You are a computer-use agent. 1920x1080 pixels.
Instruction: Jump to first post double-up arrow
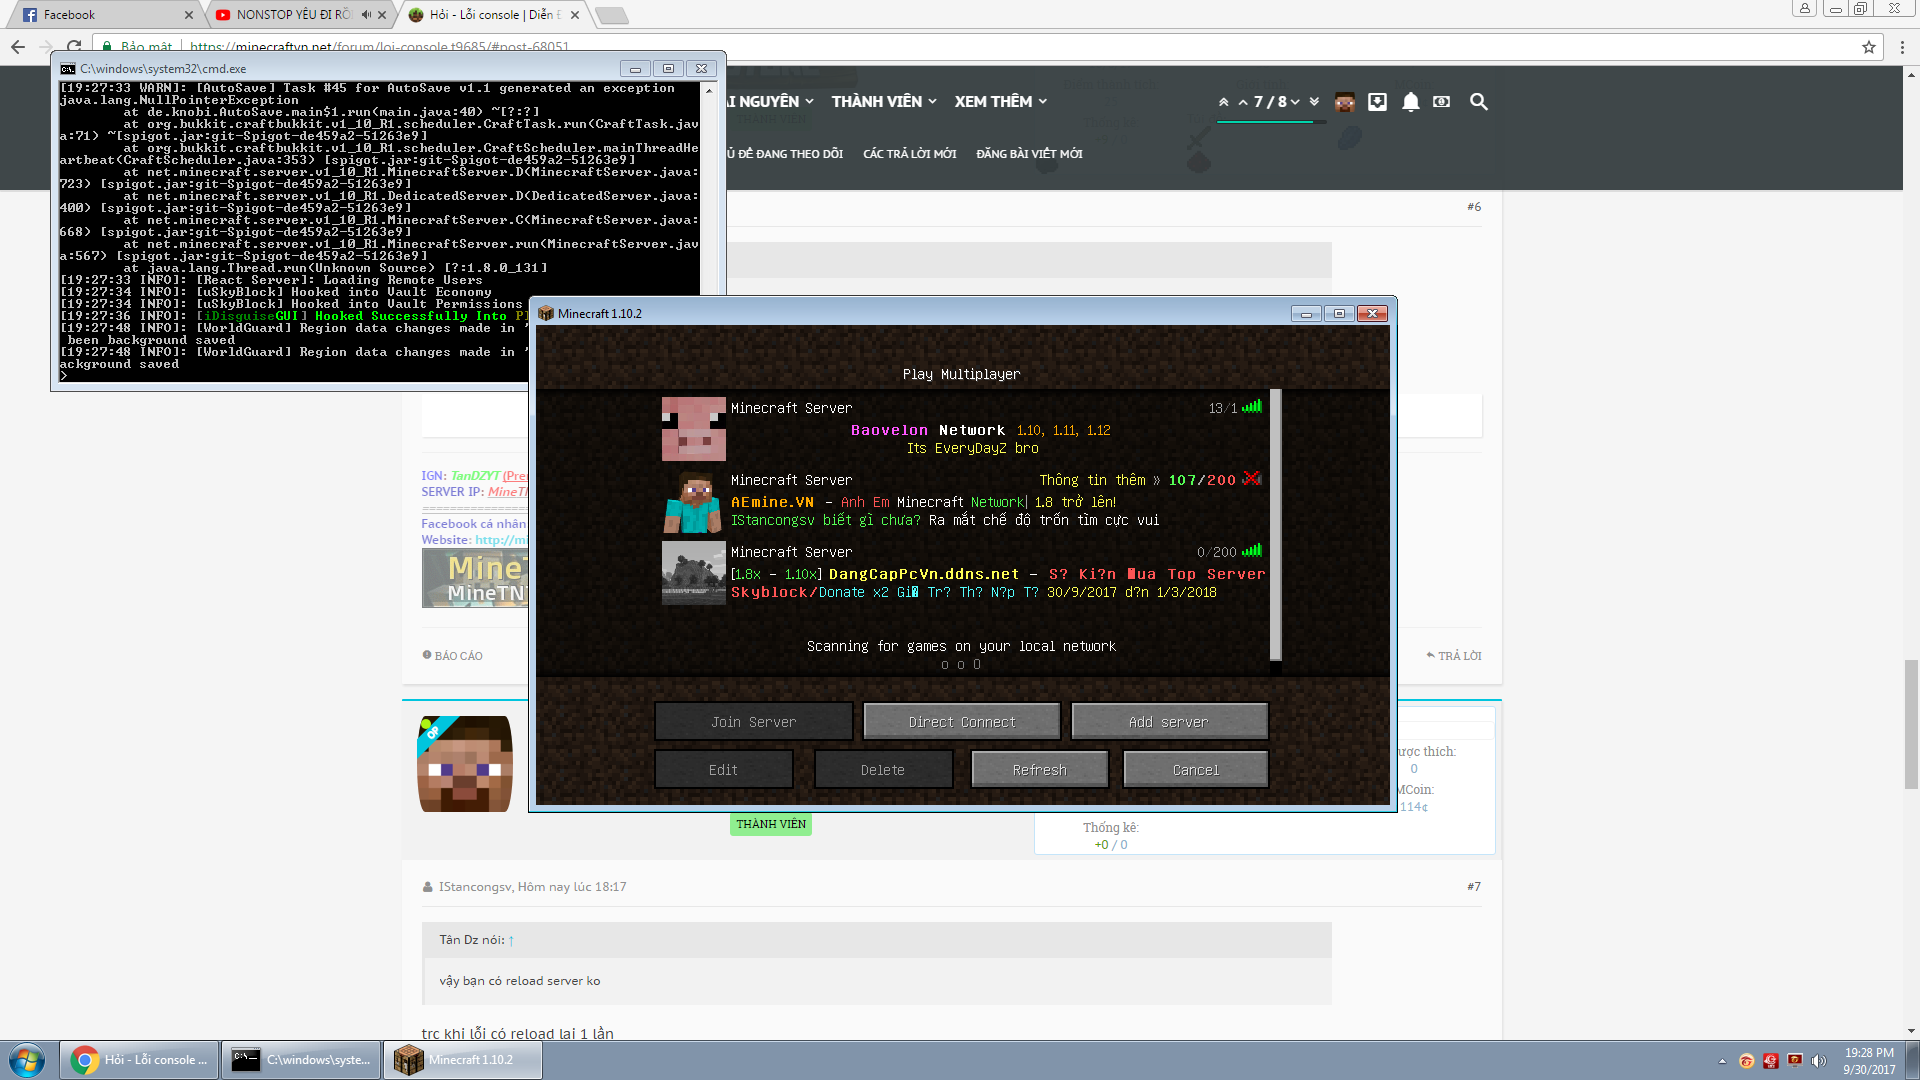[1223, 102]
